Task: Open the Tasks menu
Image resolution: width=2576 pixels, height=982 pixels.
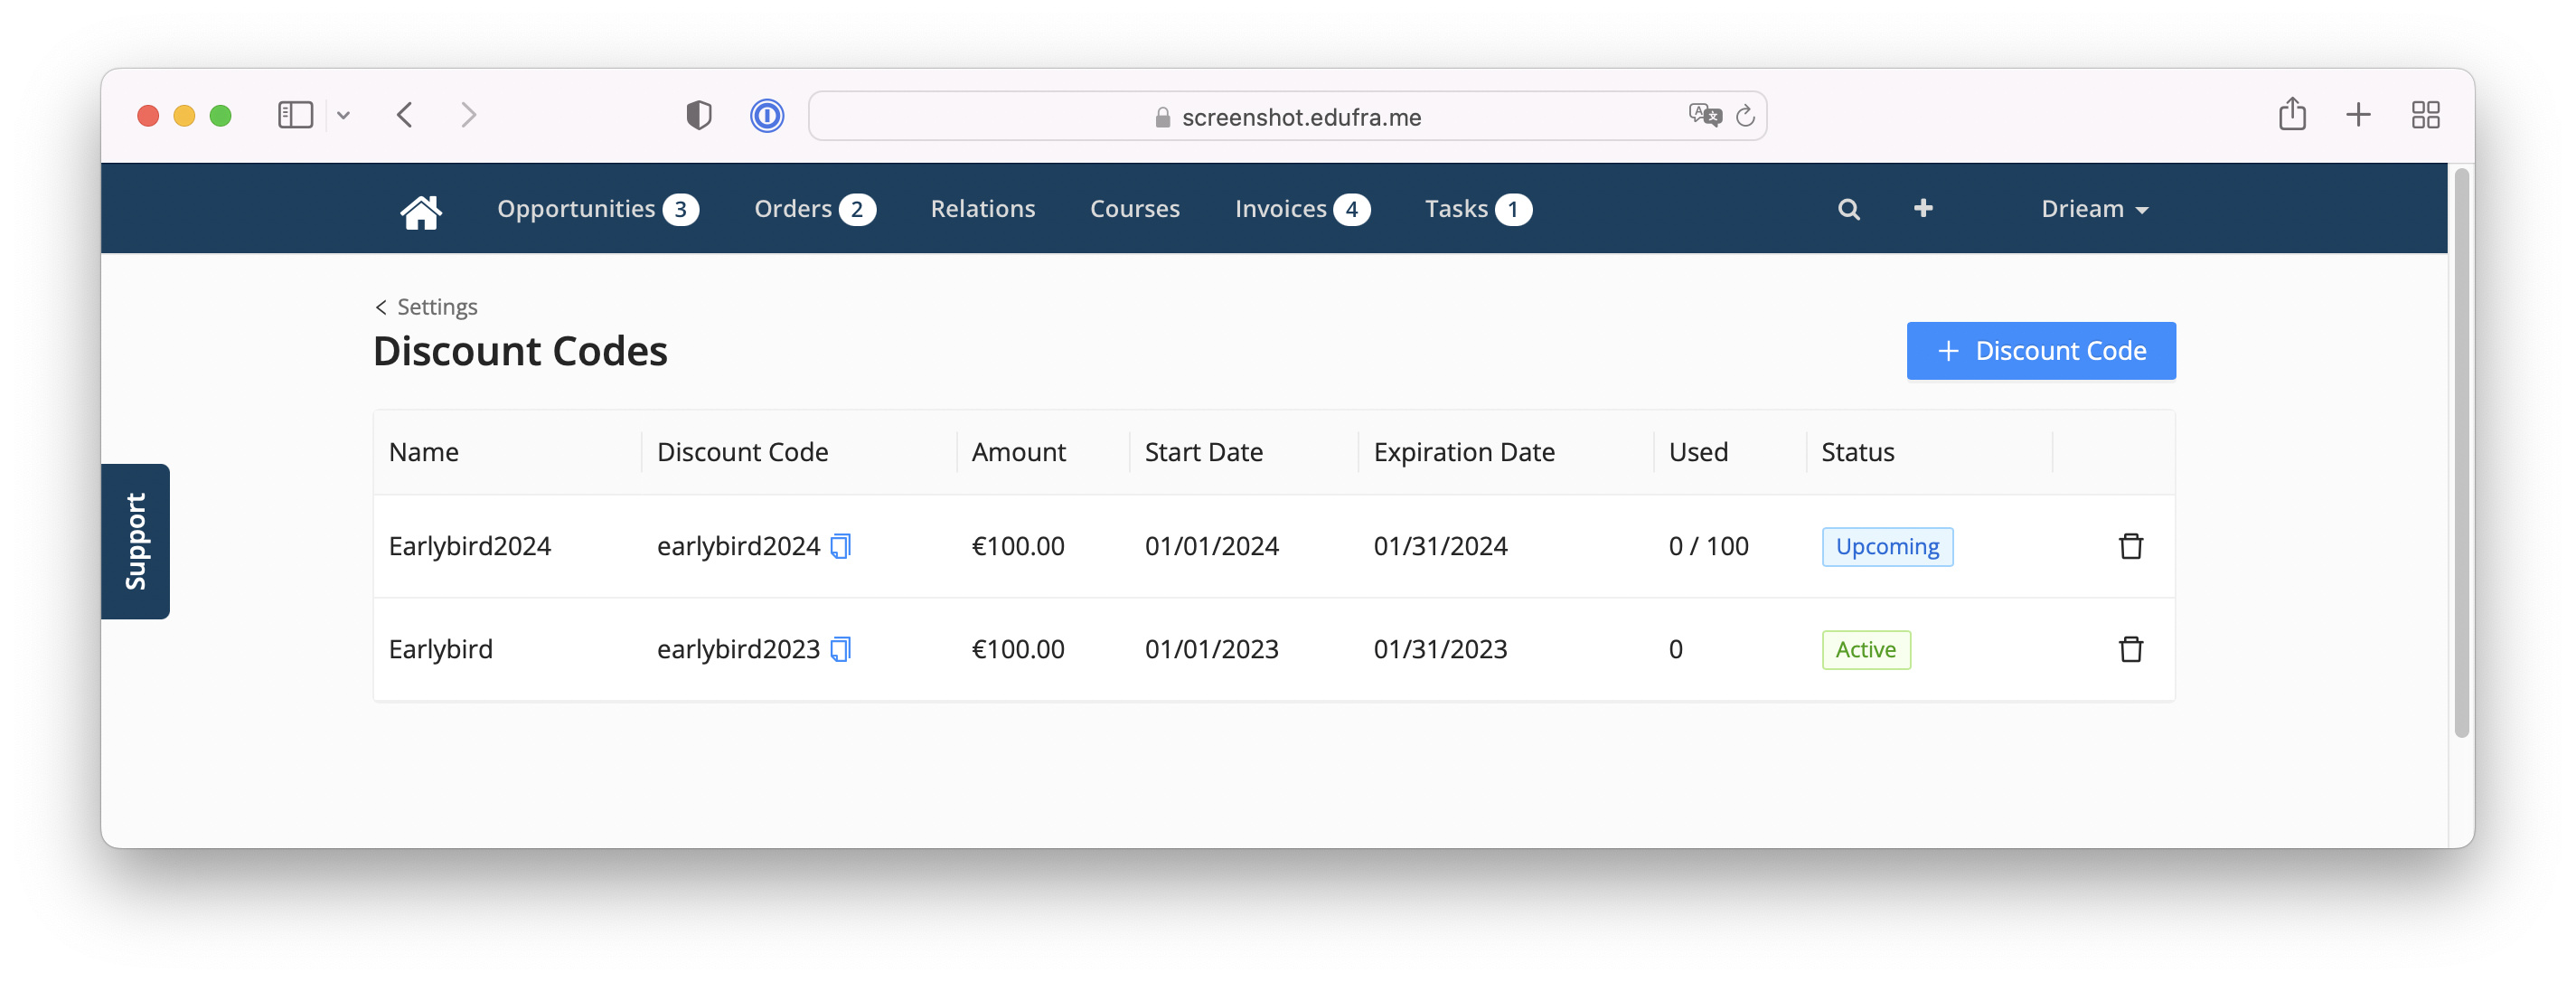Action: (1477, 208)
